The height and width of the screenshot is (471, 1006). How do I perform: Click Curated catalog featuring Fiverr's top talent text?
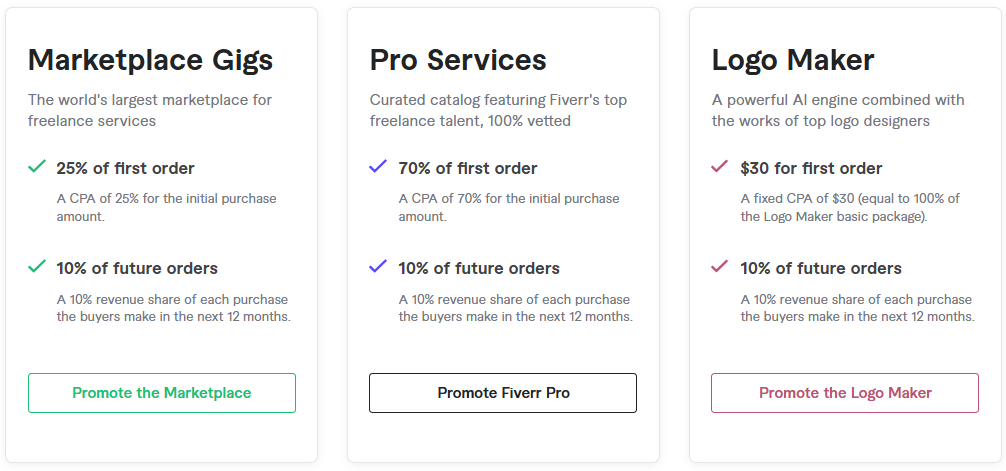(x=499, y=110)
